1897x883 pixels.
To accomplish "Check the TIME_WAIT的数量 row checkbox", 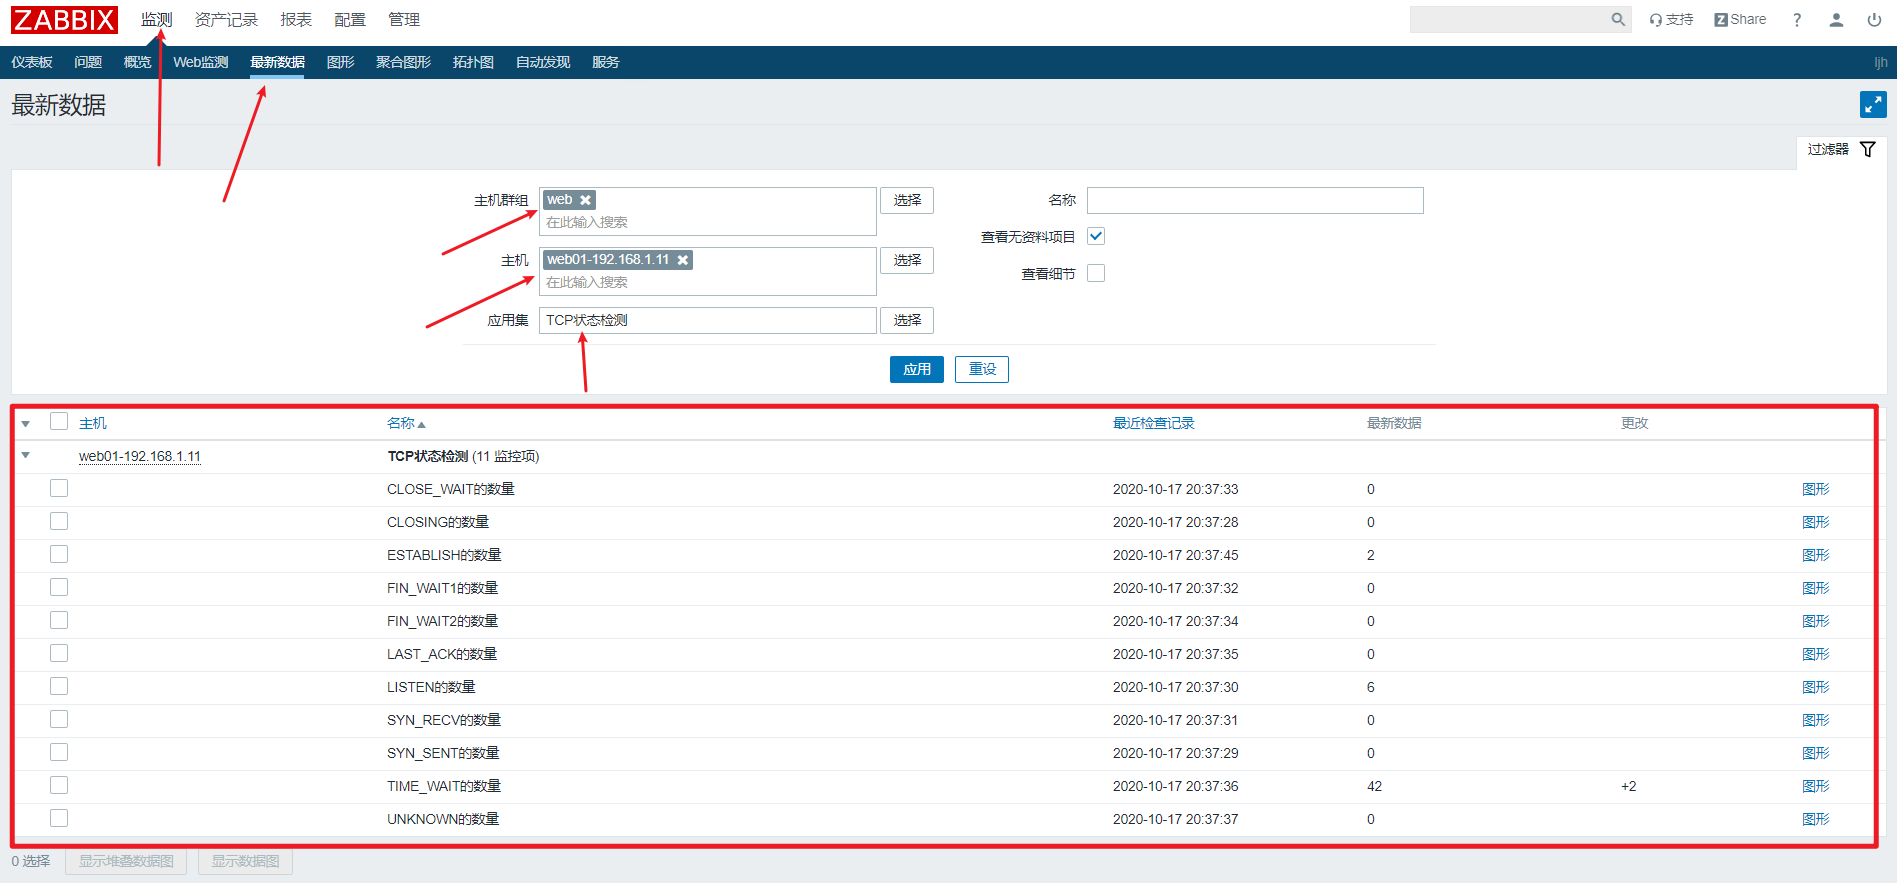I will [59, 785].
